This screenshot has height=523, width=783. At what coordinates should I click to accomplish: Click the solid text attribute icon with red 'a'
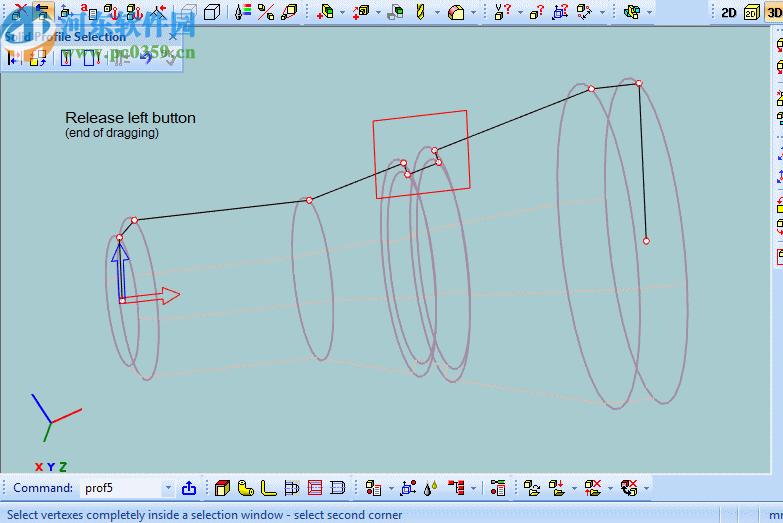pyautogui.click(x=88, y=11)
